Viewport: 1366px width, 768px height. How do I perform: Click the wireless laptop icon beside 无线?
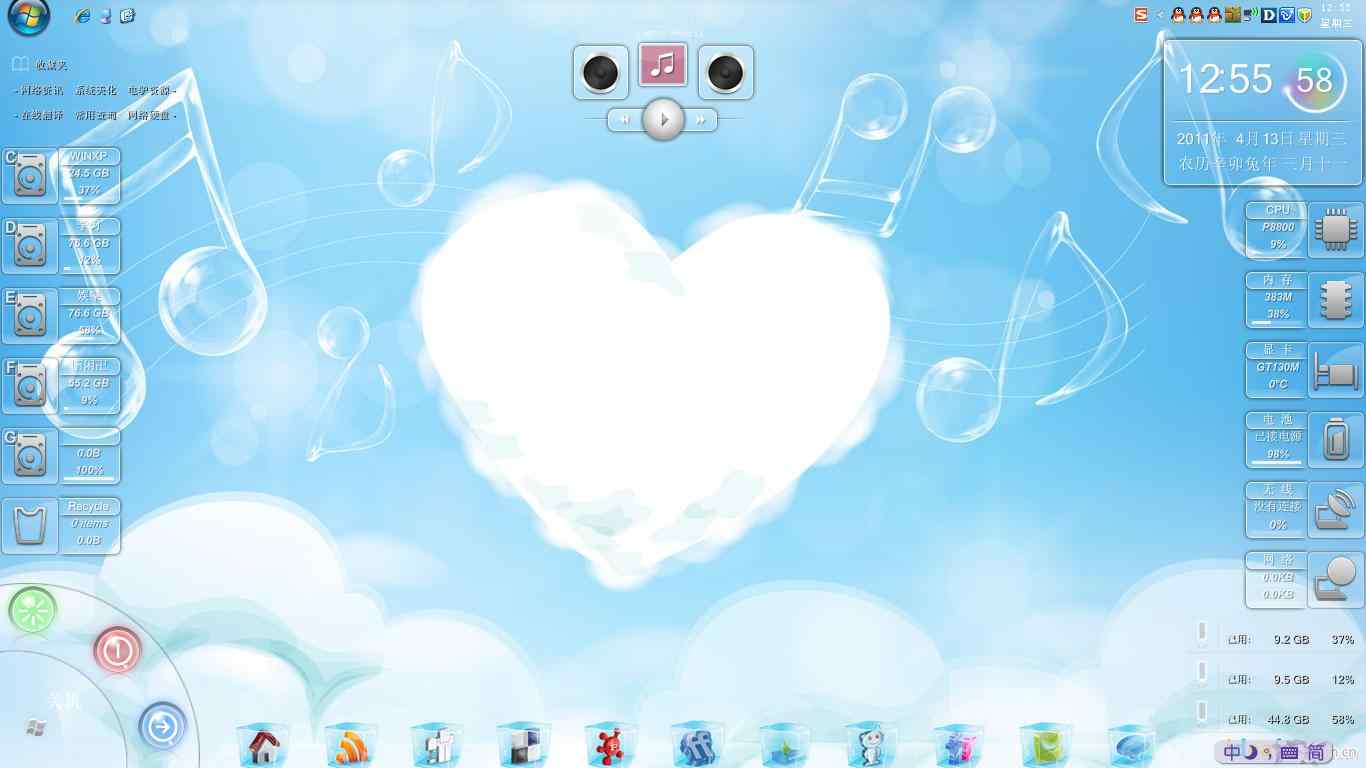click(1336, 510)
